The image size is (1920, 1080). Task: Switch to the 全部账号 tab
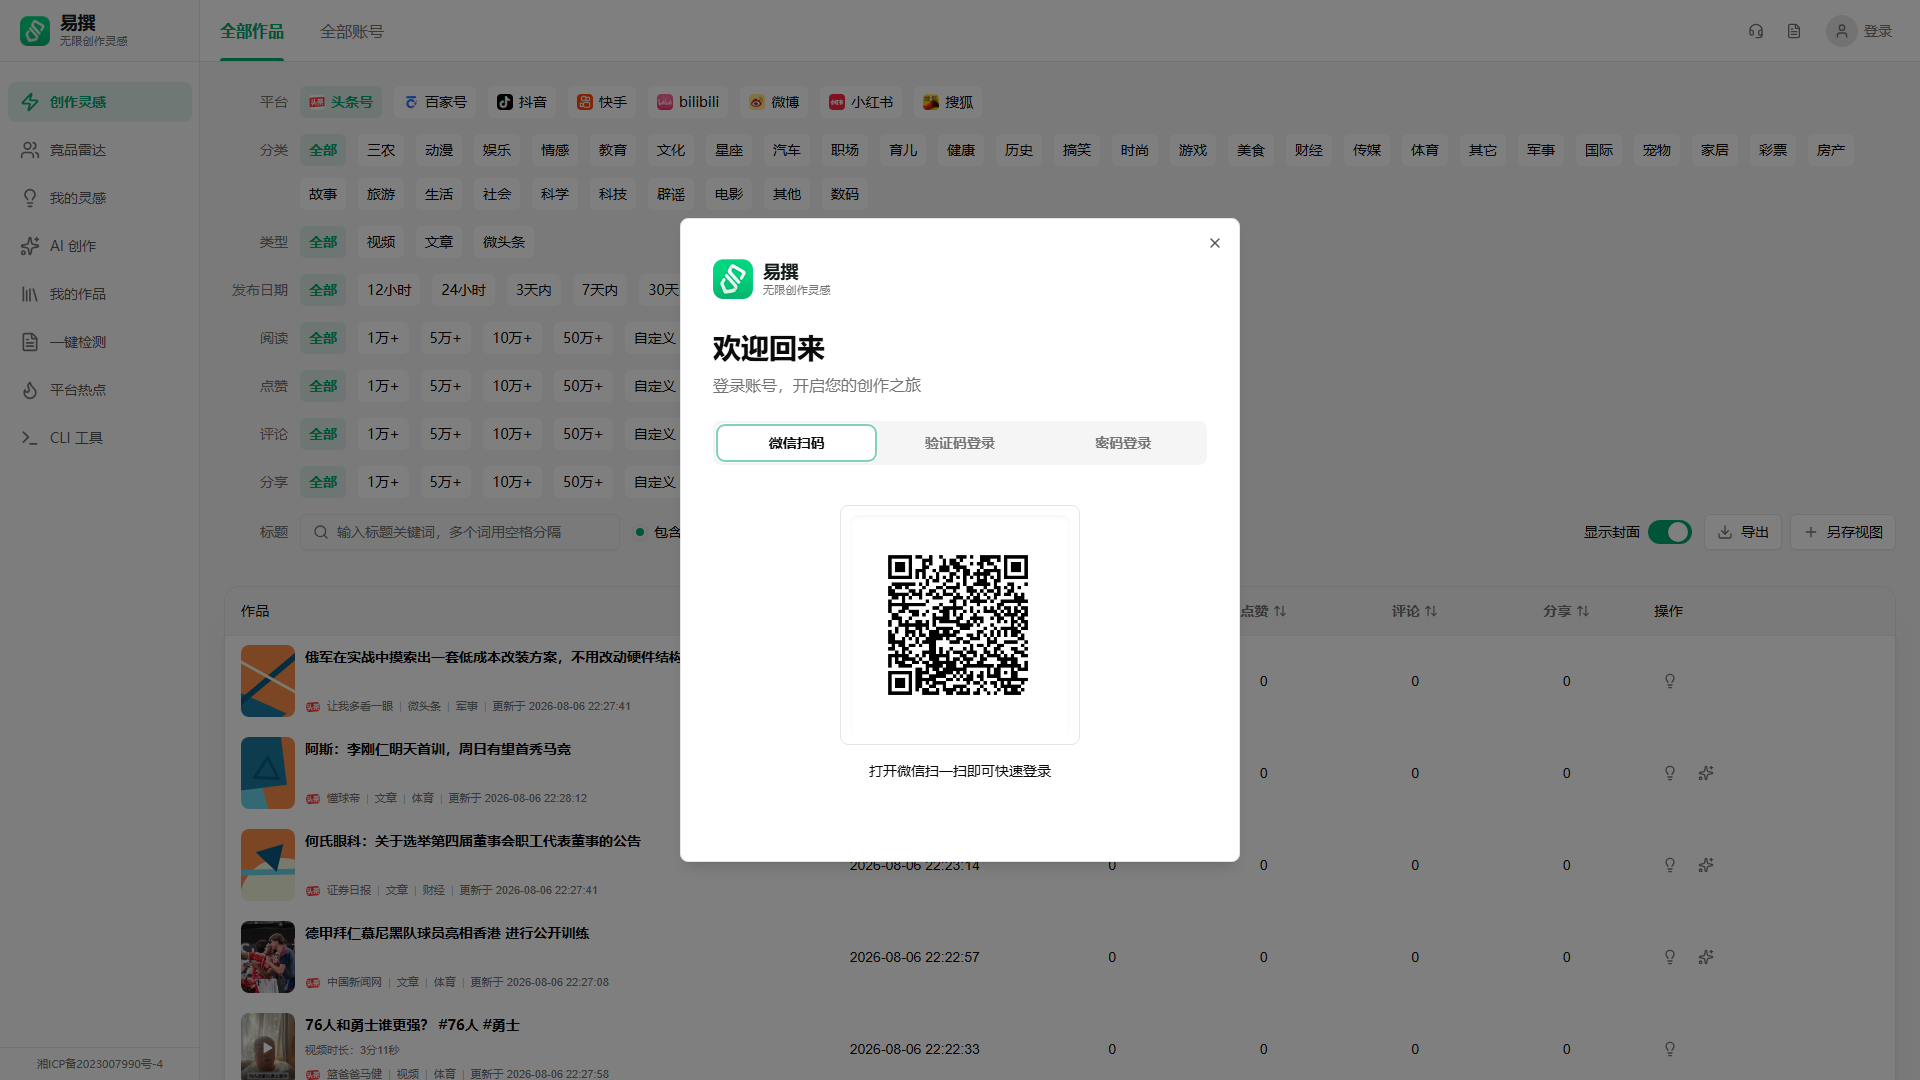tap(352, 32)
